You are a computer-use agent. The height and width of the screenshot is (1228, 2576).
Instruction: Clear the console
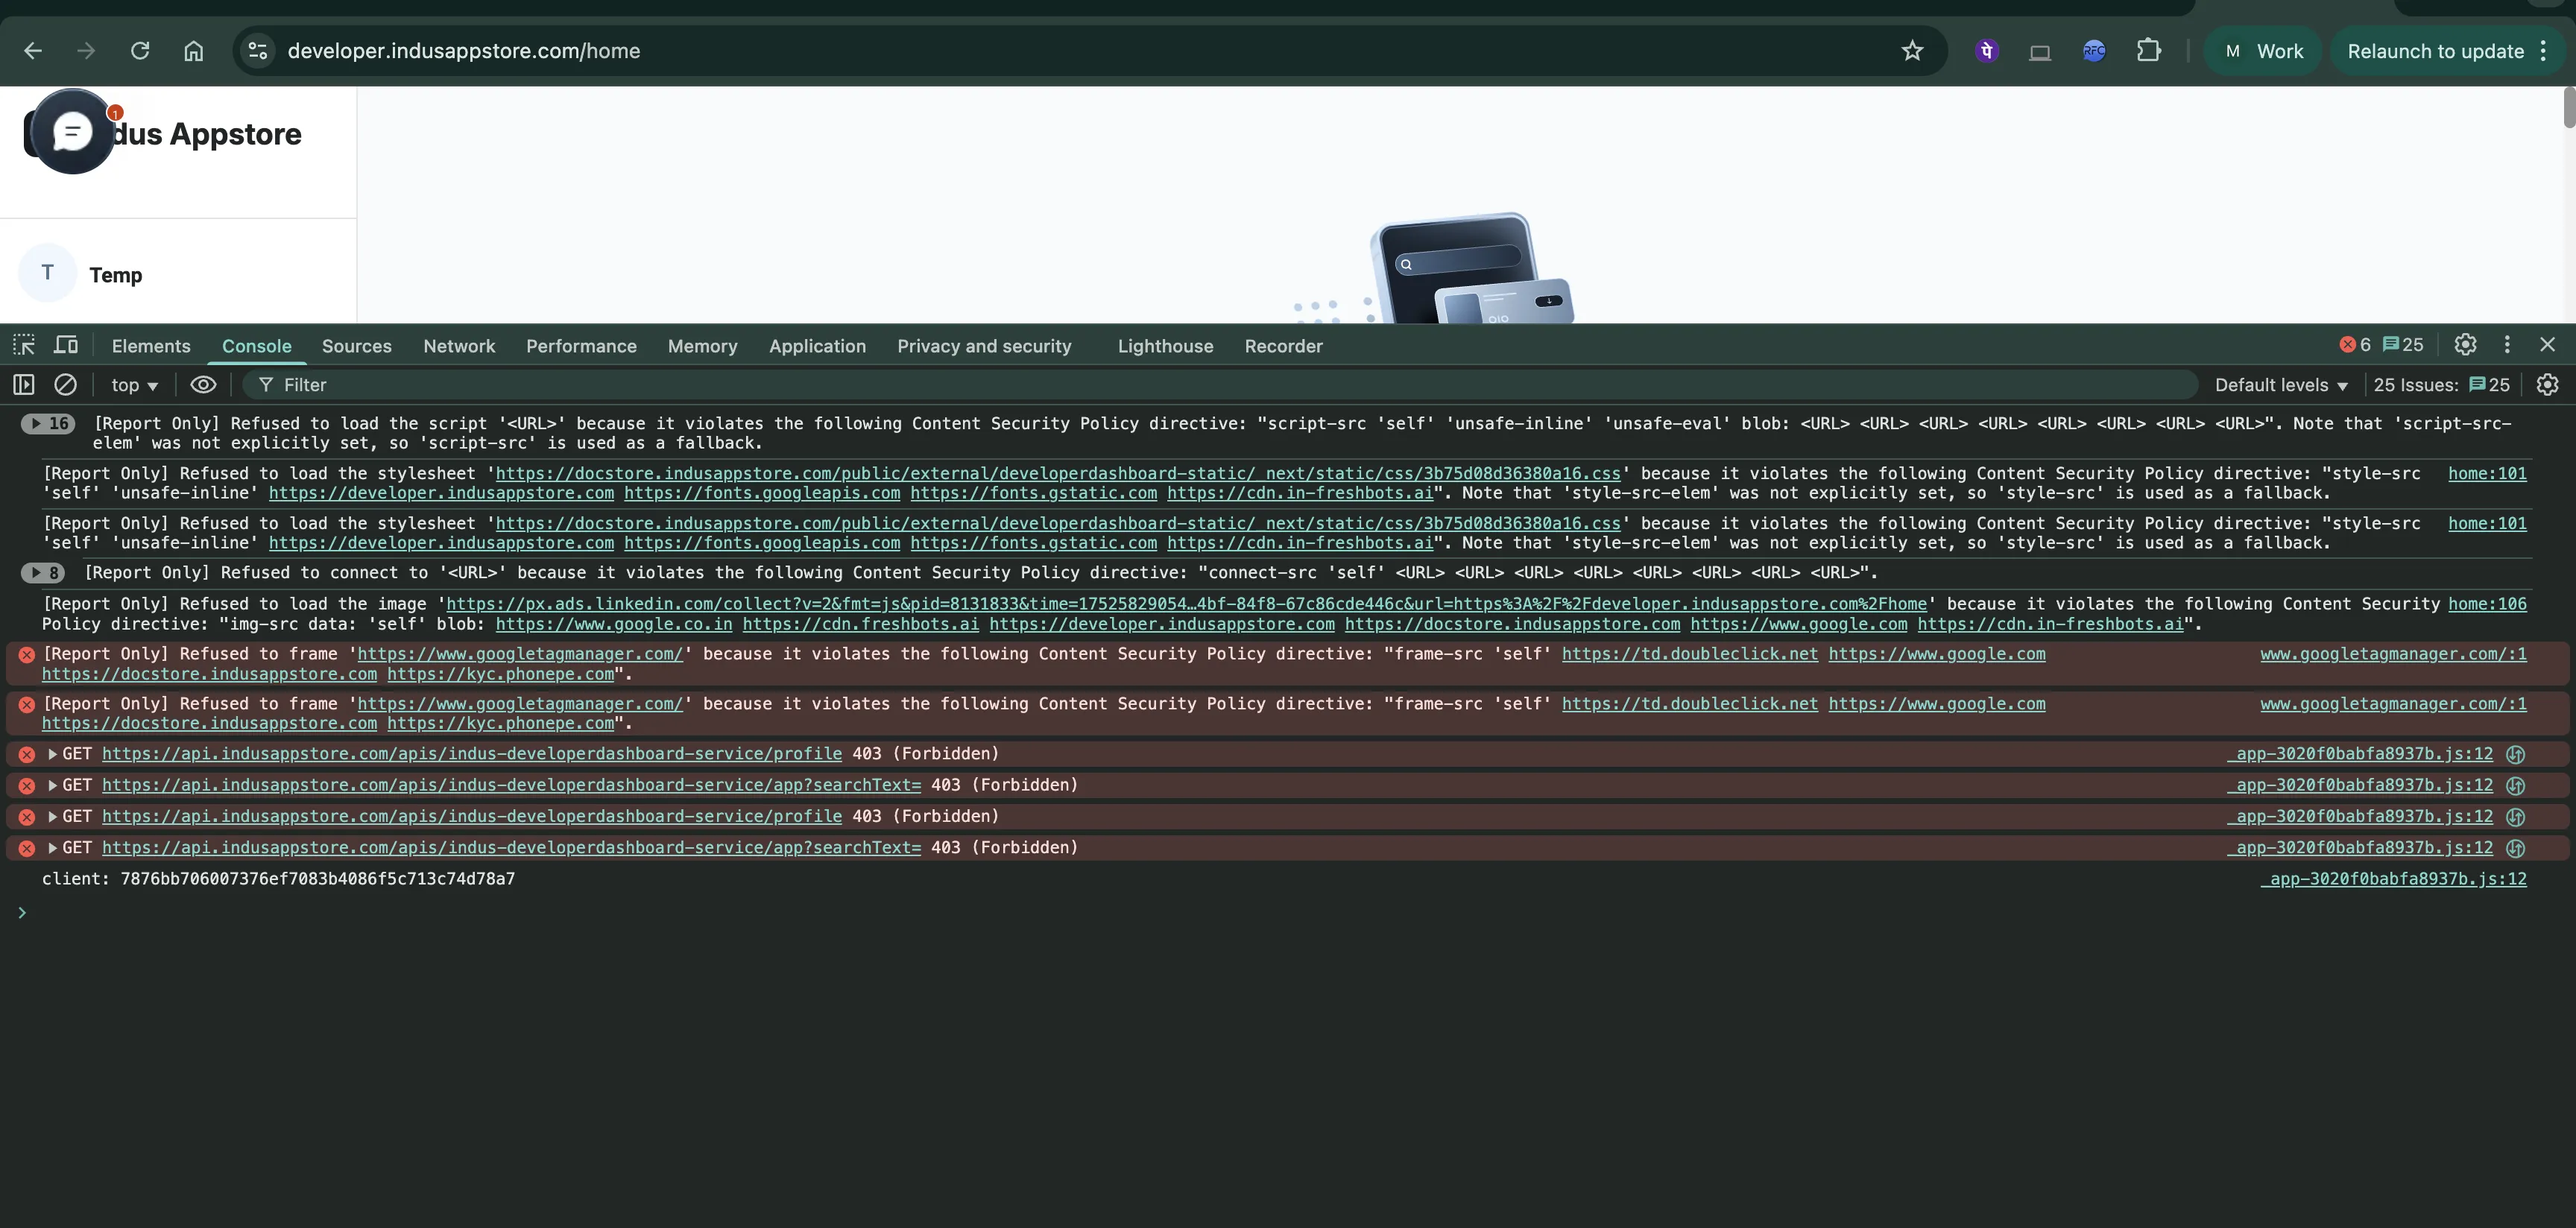click(66, 385)
